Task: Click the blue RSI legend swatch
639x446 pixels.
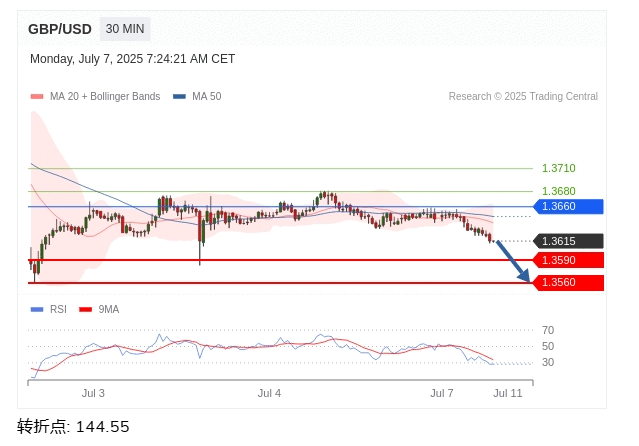Action: 37,310
